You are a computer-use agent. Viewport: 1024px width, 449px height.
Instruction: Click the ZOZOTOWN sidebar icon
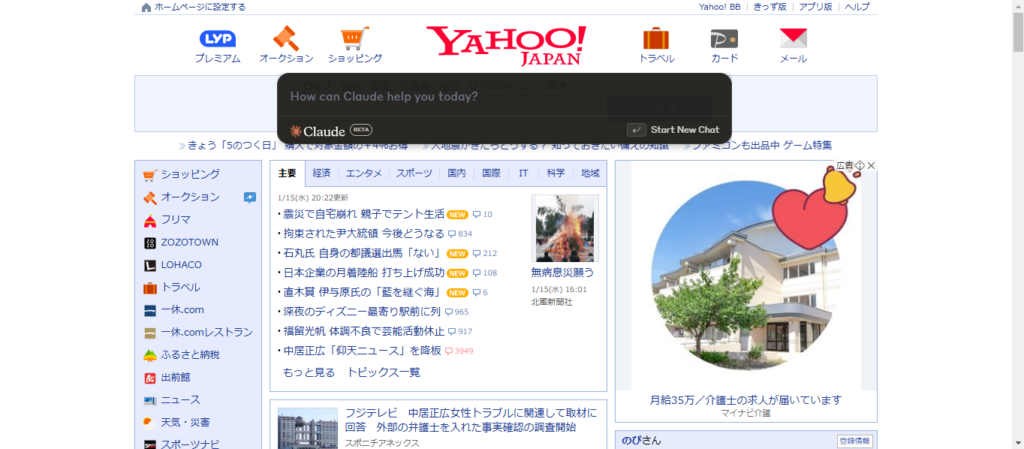(x=150, y=243)
